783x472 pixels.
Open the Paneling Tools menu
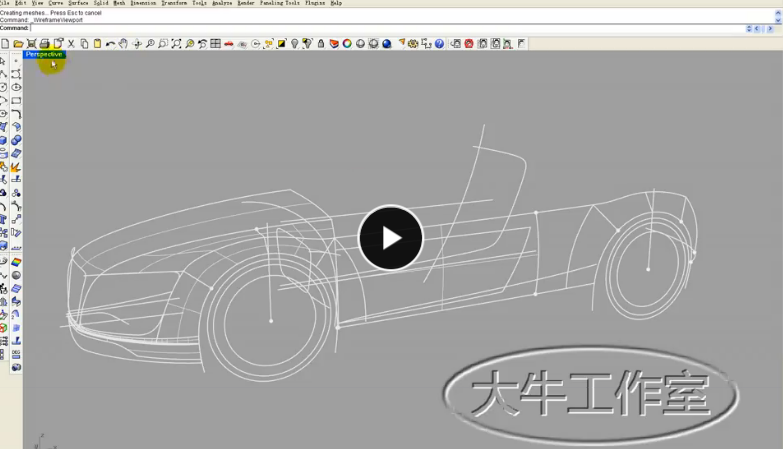coord(280,3)
